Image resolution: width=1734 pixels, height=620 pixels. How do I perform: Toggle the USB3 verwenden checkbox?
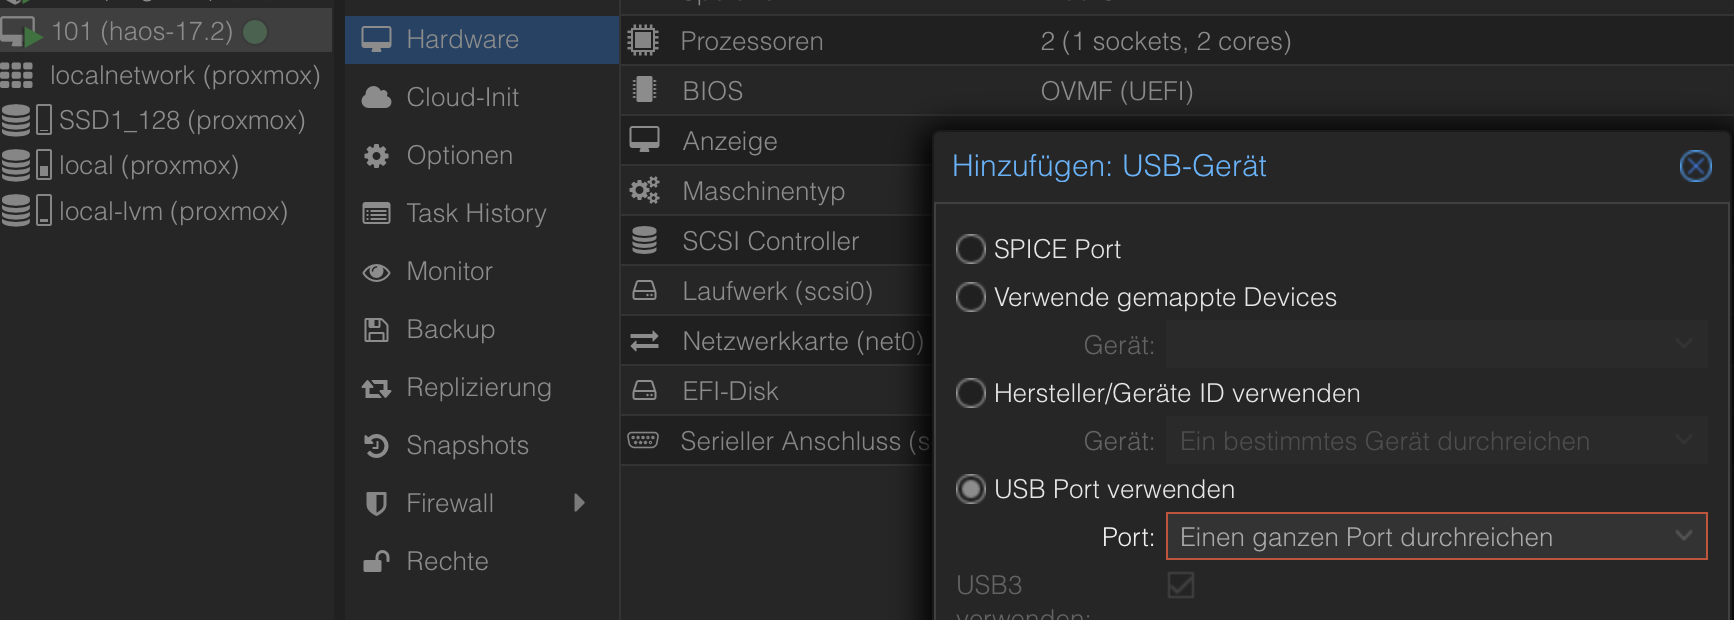point(1180,586)
